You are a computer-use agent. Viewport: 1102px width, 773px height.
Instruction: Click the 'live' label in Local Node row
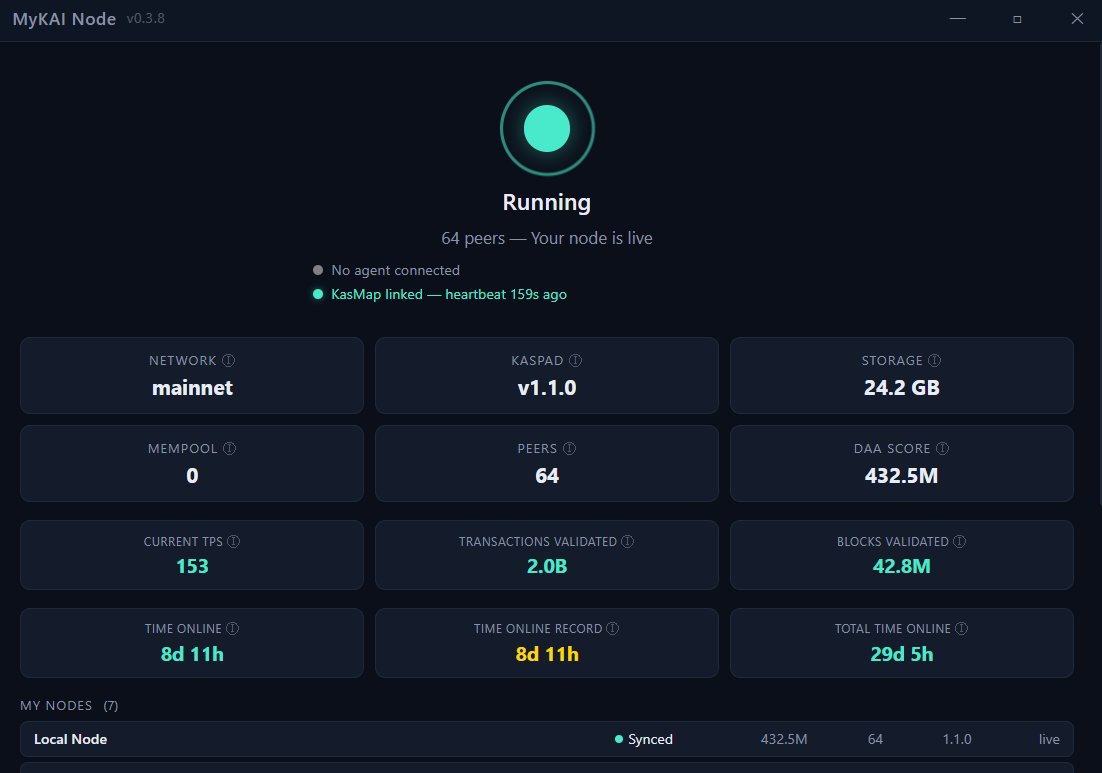pyautogui.click(x=1049, y=739)
